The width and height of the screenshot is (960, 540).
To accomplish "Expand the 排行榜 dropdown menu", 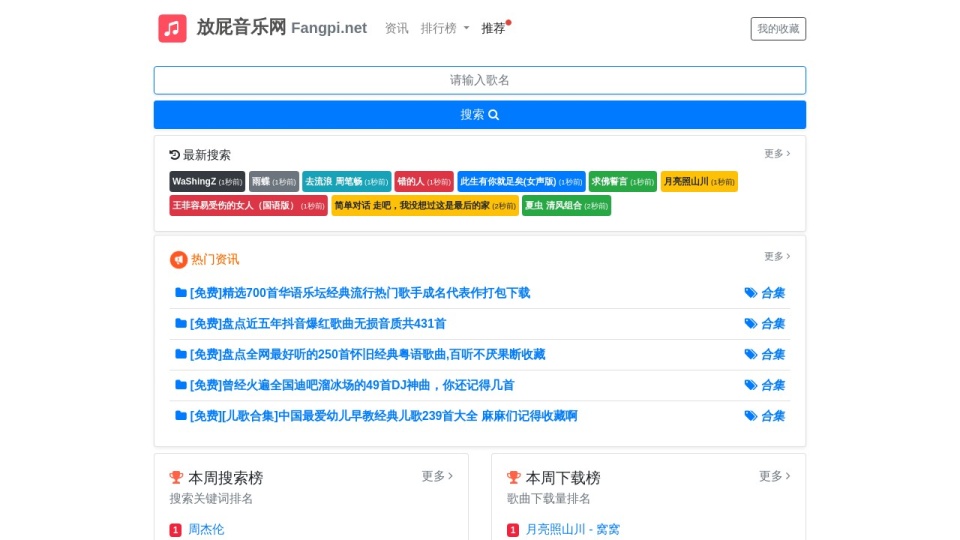I will click(444, 28).
